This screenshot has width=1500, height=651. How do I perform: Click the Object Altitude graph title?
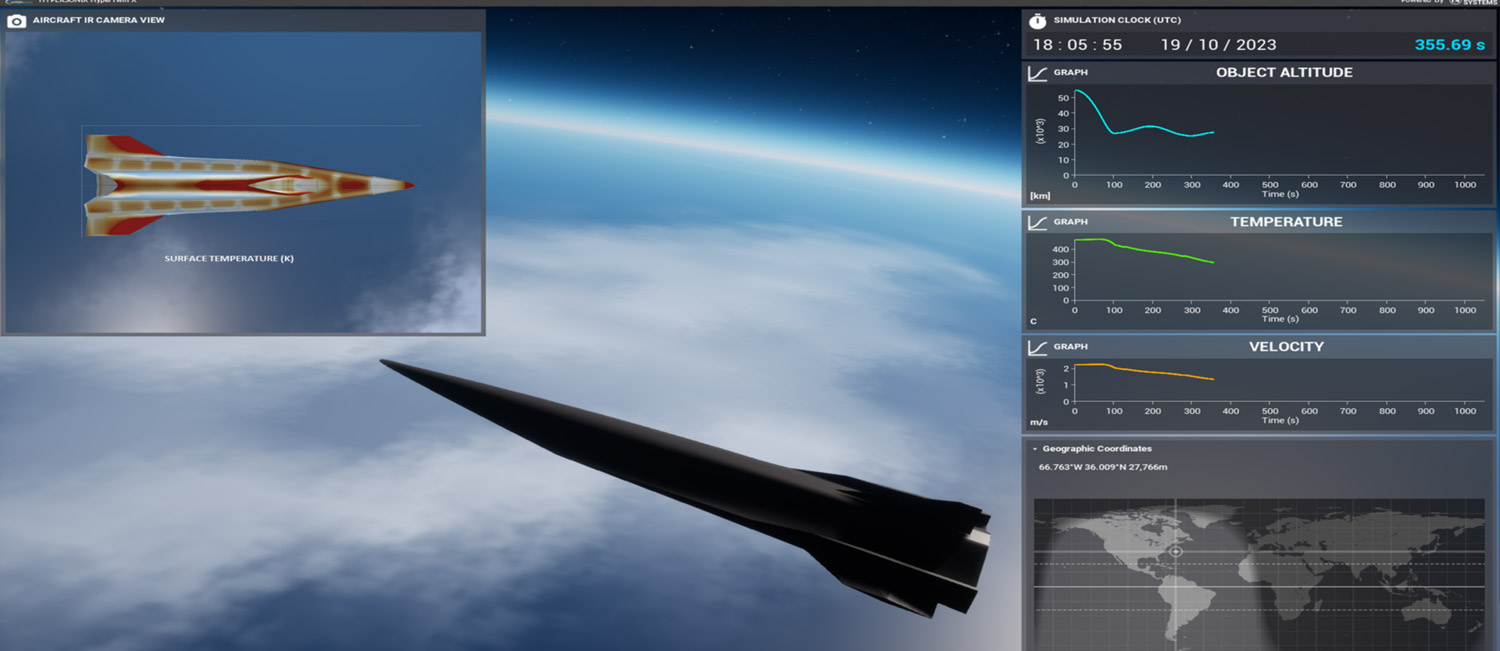[x=1284, y=73]
